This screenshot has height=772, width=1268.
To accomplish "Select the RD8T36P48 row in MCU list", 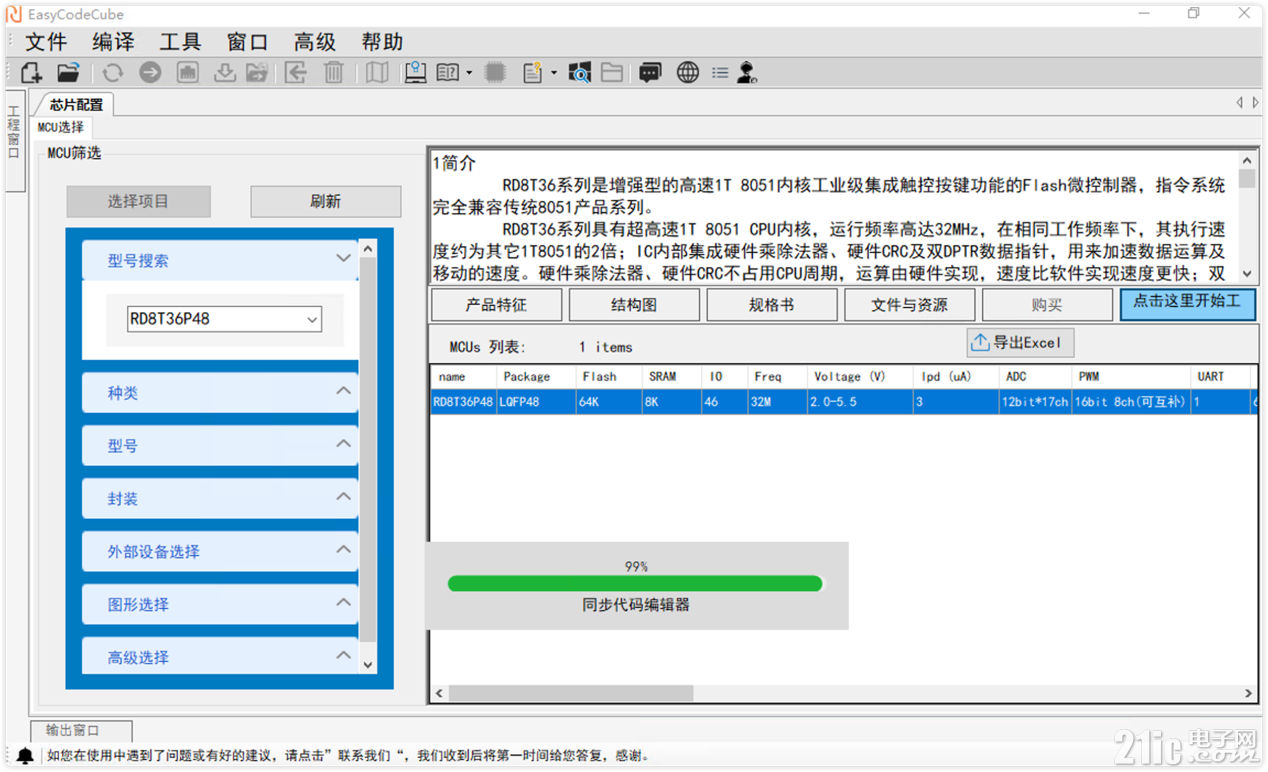I will point(843,402).
